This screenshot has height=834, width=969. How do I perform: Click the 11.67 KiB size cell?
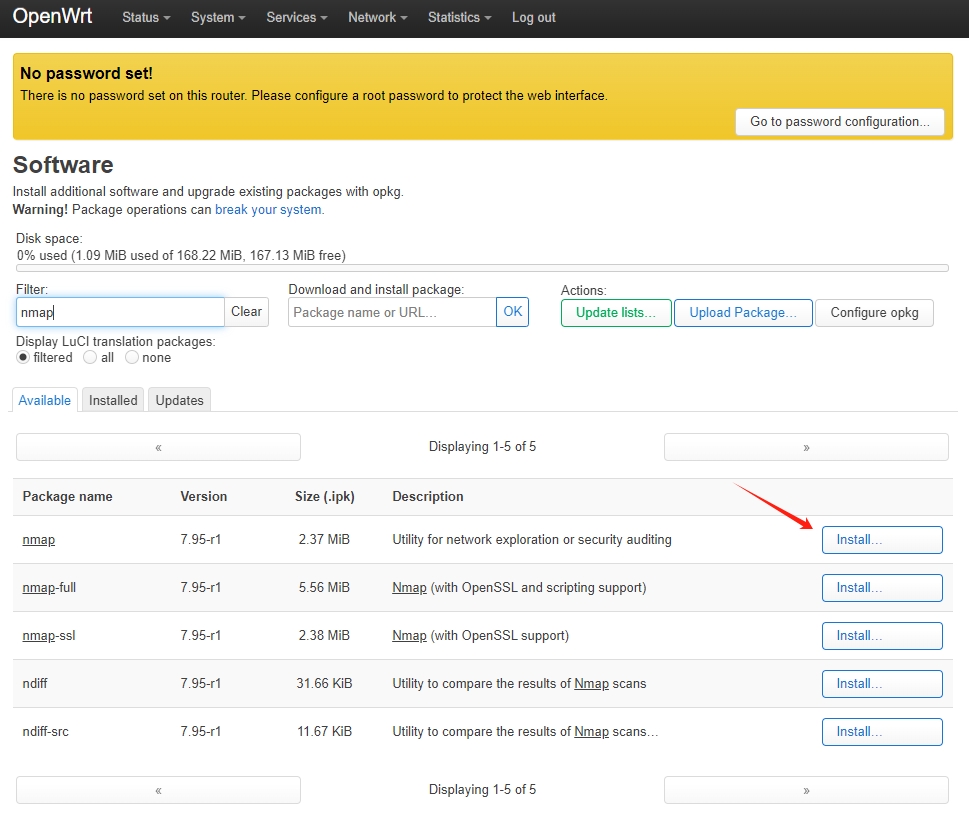pos(324,731)
